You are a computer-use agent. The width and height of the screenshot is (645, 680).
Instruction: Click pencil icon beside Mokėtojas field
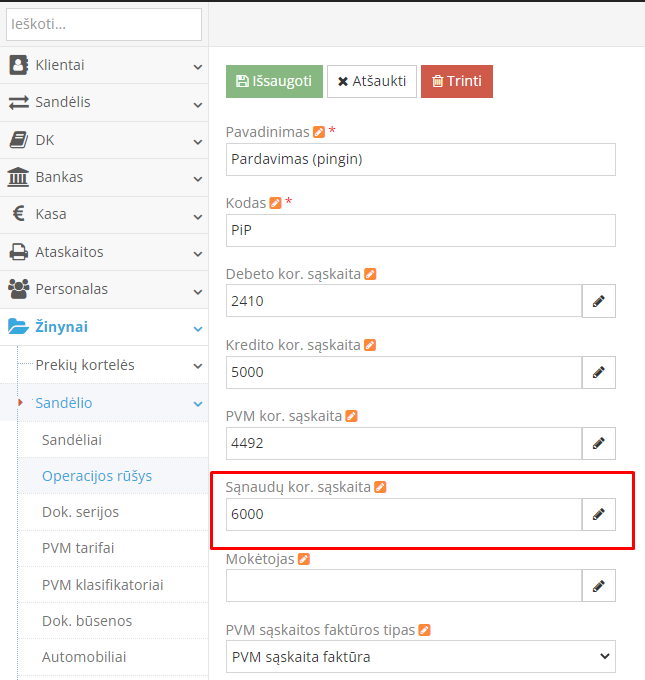coord(598,585)
